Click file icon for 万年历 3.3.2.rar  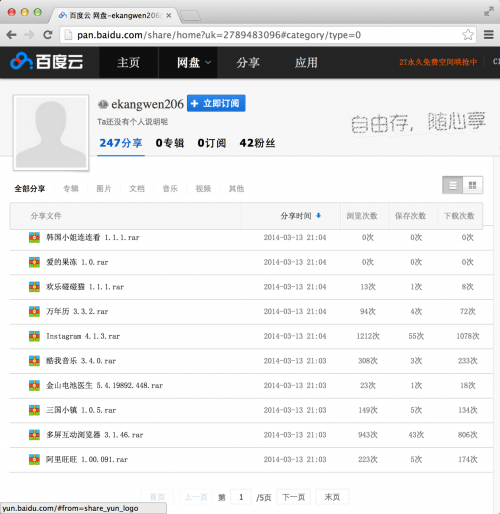34,311
